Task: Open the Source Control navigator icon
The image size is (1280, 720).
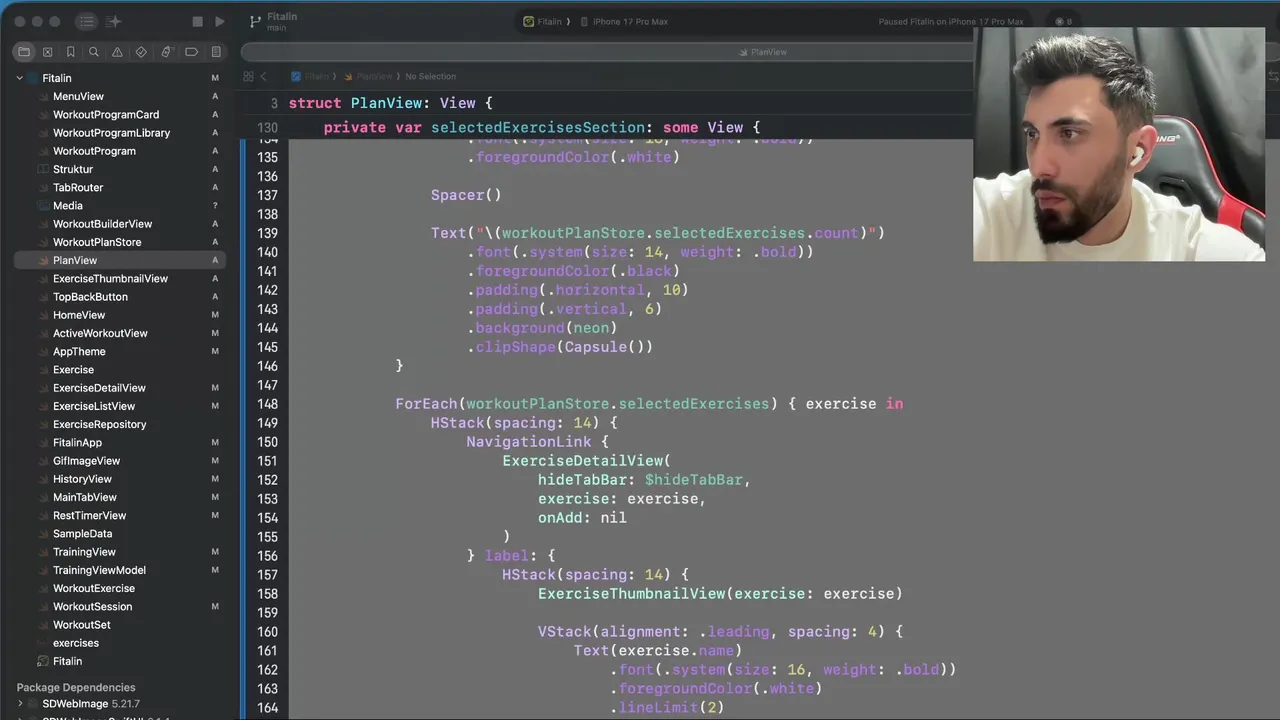Action: [47, 52]
